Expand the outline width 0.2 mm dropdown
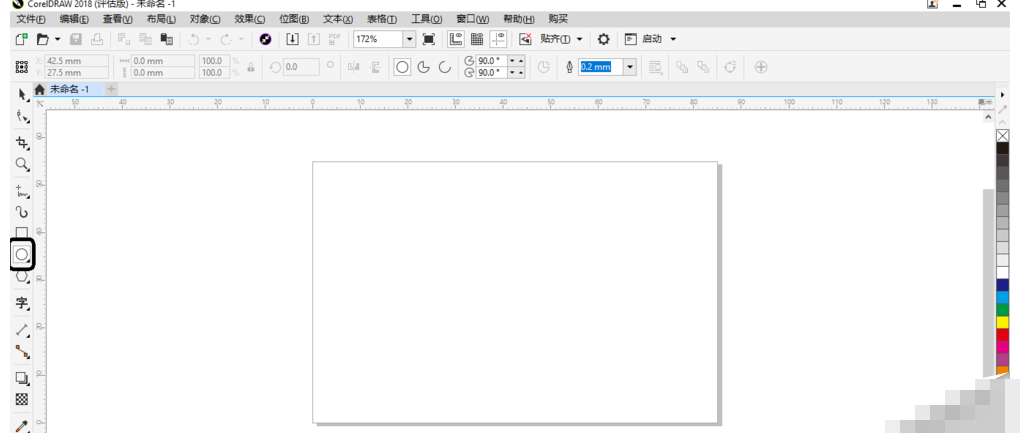This screenshot has height=433, width=1031. click(631, 67)
